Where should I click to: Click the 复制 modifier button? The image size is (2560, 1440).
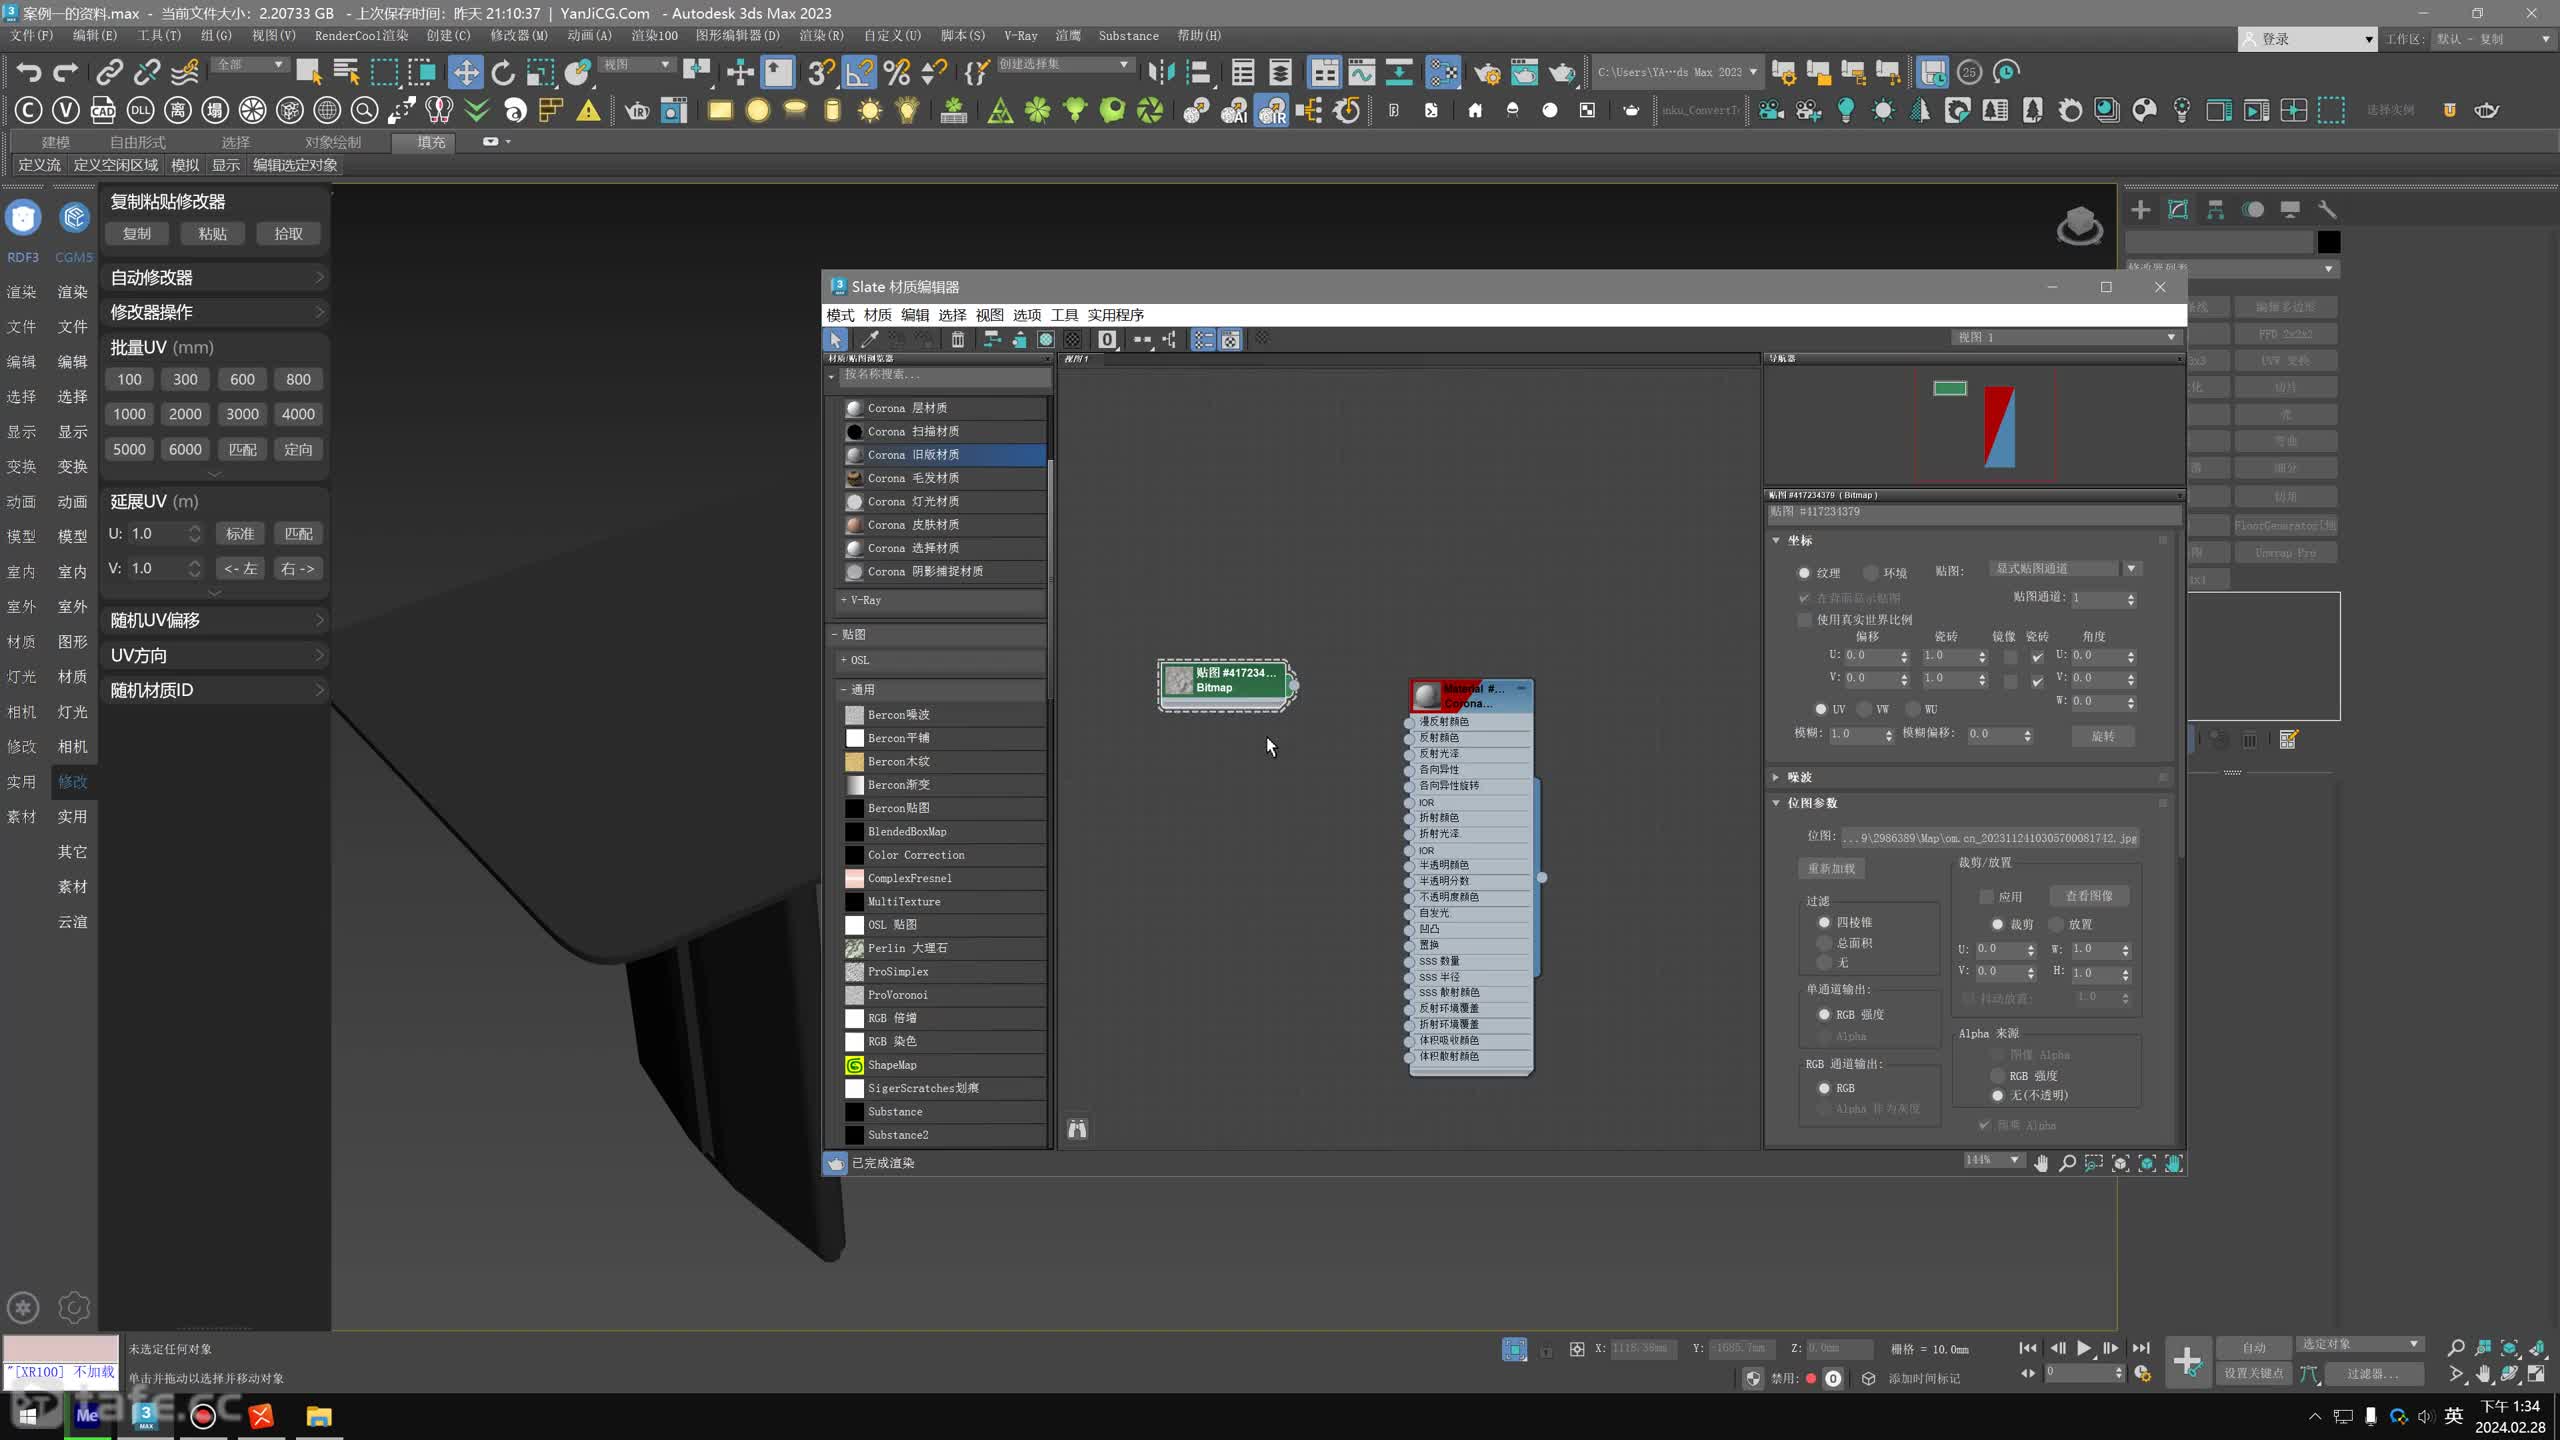click(x=137, y=234)
